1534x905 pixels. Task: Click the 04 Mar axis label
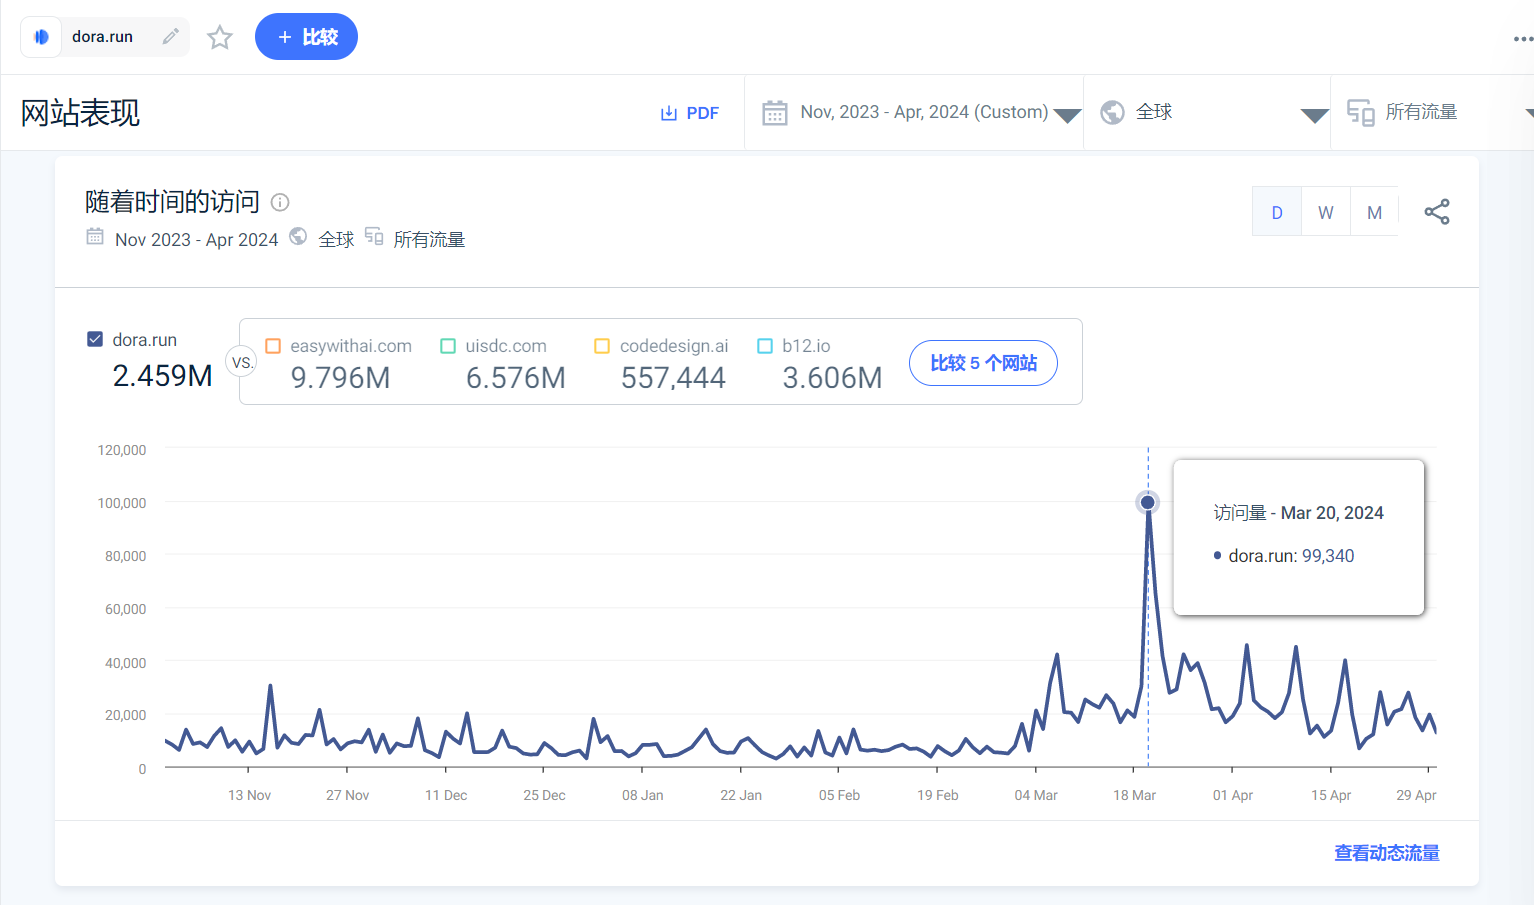1036,795
